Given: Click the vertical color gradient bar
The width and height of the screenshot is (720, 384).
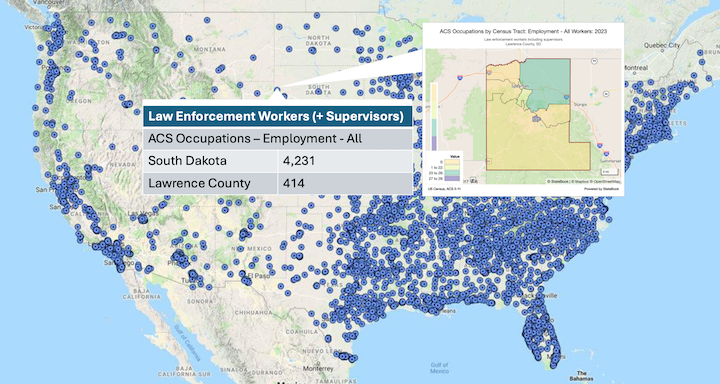Looking at the screenshot, I should 434,117.
